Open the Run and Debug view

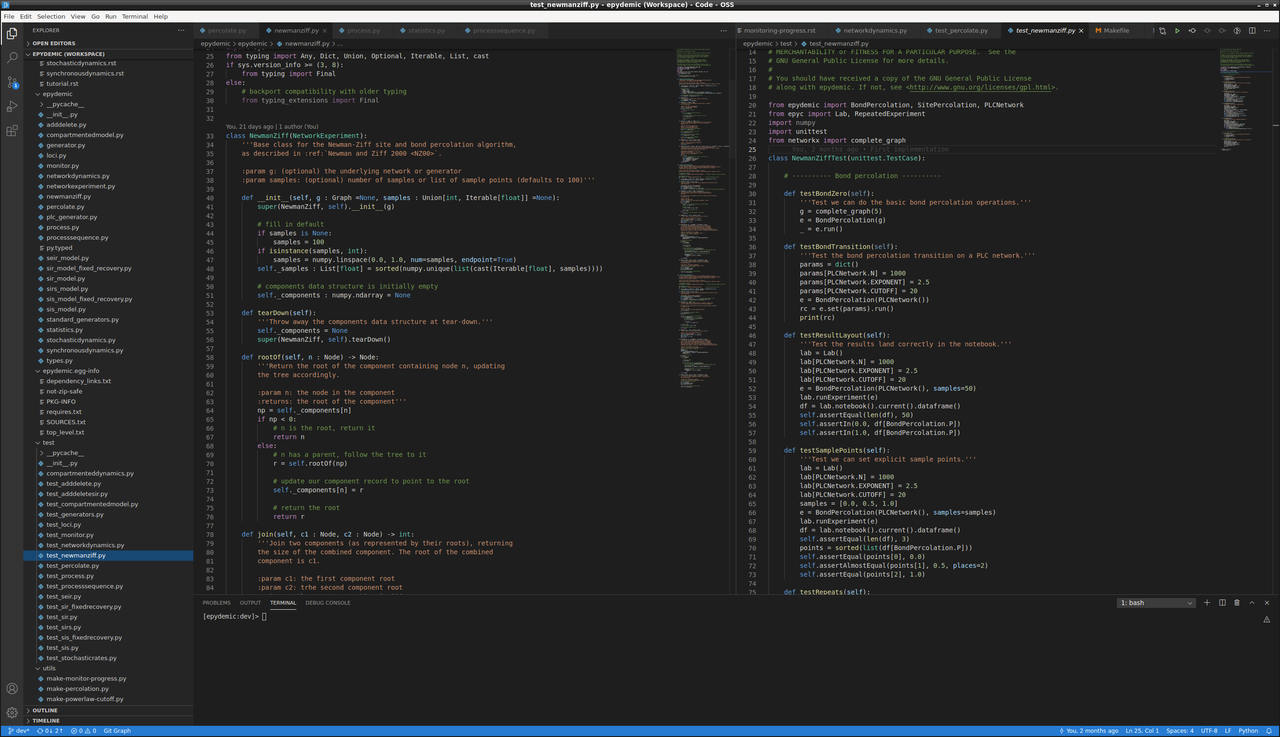[12, 106]
